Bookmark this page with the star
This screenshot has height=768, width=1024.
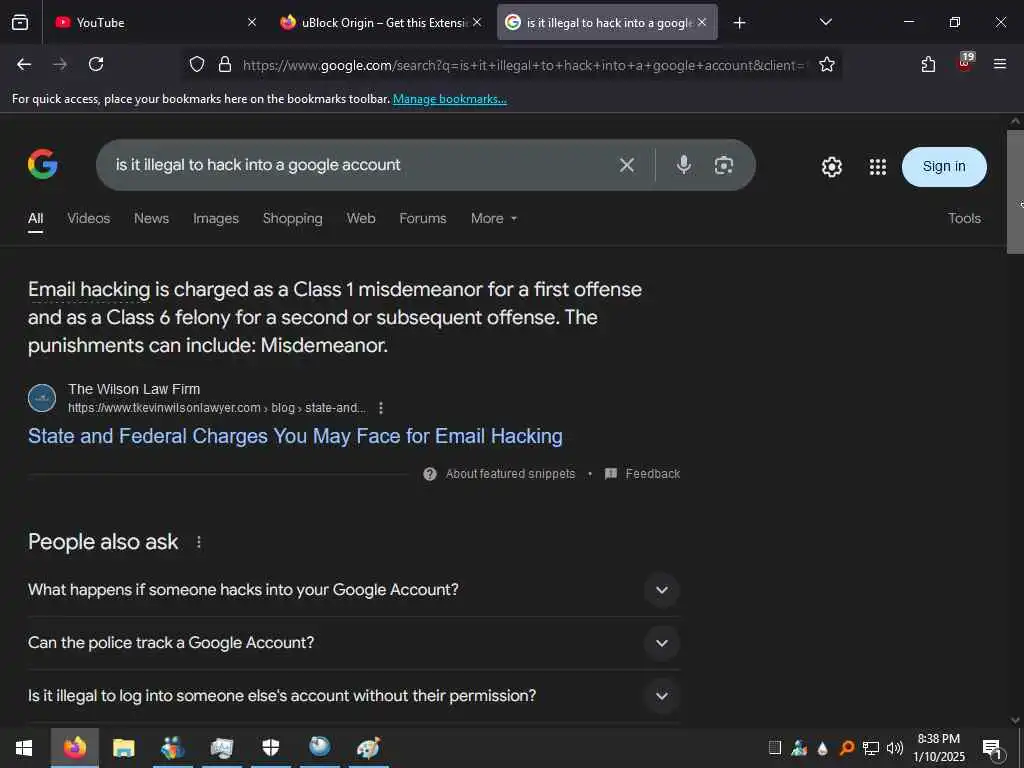point(827,64)
